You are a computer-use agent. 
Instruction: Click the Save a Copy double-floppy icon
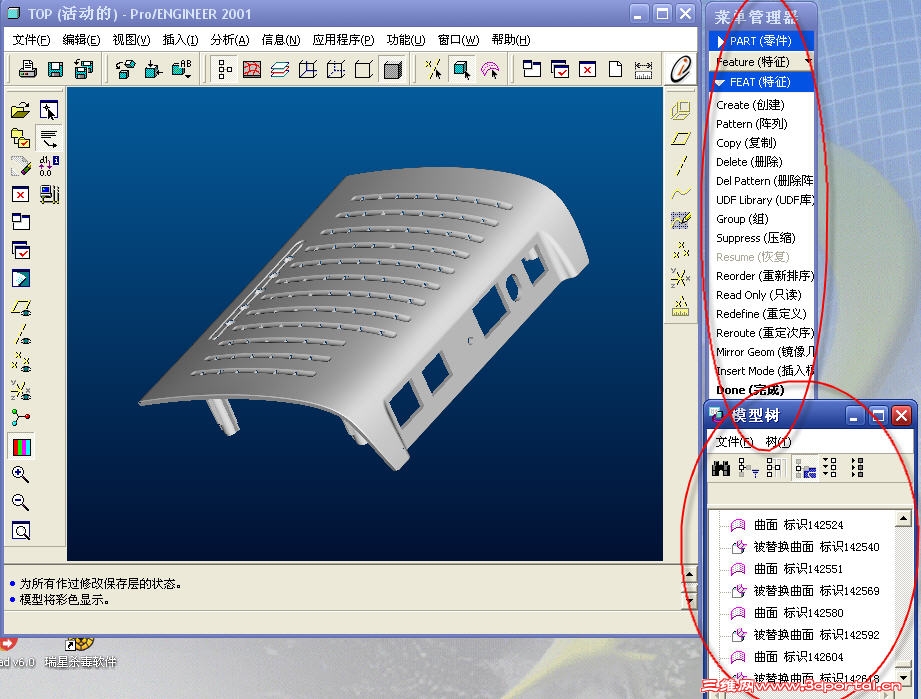83,69
